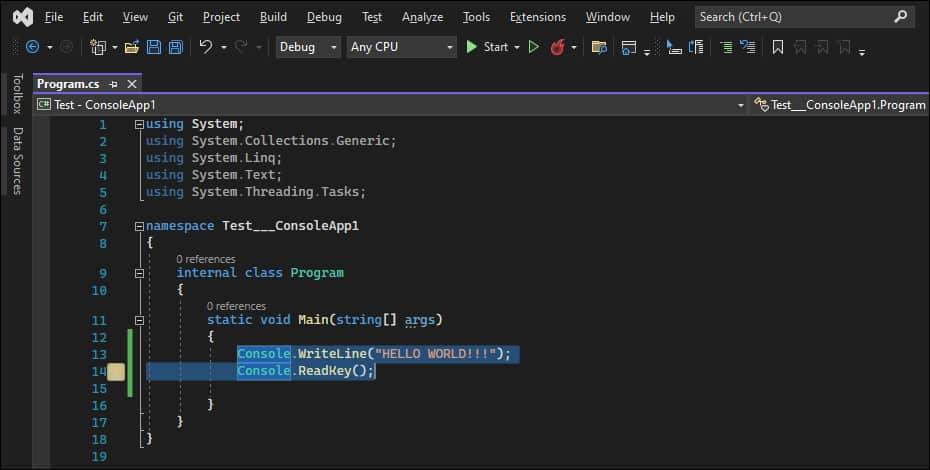This screenshot has height=470, width=930.
Task: Start without debugging, outlined play icon
Action: pyautogui.click(x=534, y=47)
